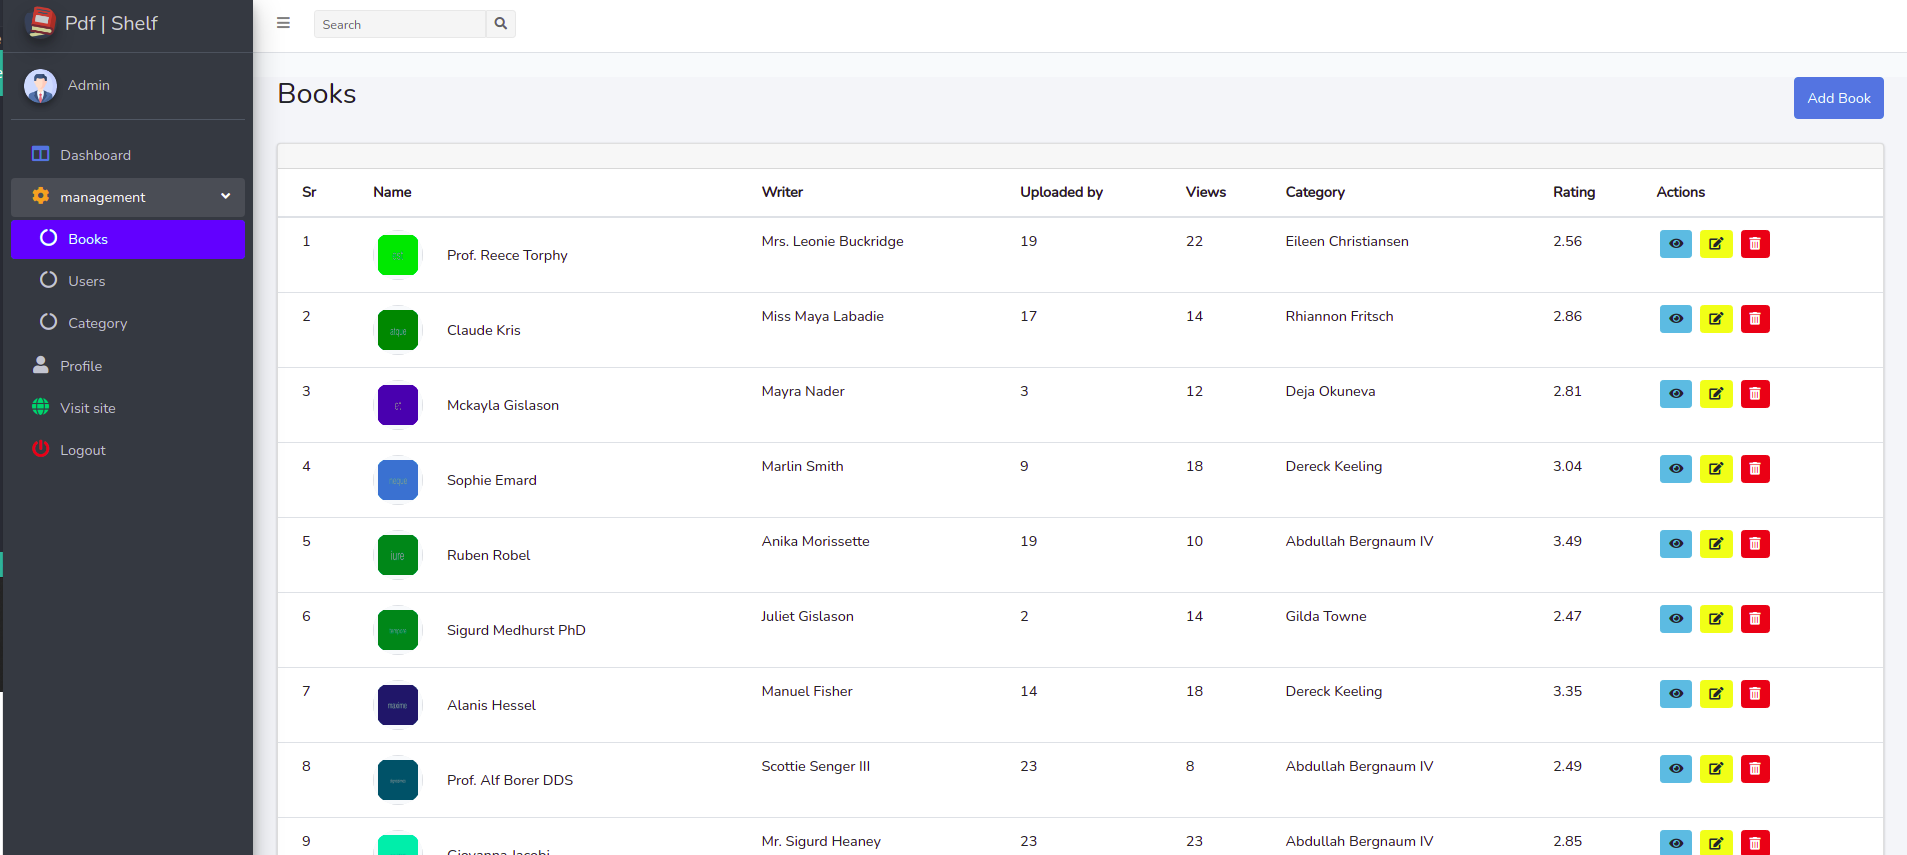View the Prof. Reece Torphy book

point(1676,244)
